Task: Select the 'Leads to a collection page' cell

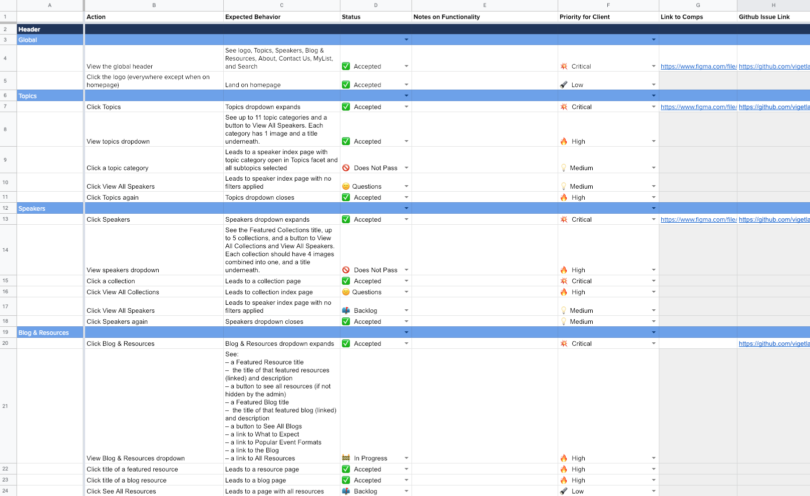Action: click(282, 281)
